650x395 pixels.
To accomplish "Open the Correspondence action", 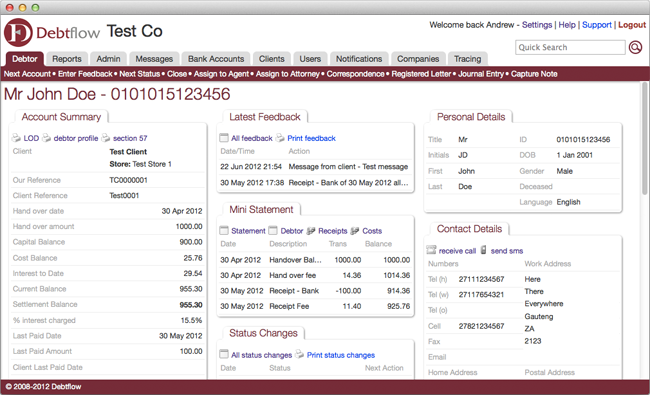I will [x=355, y=74].
